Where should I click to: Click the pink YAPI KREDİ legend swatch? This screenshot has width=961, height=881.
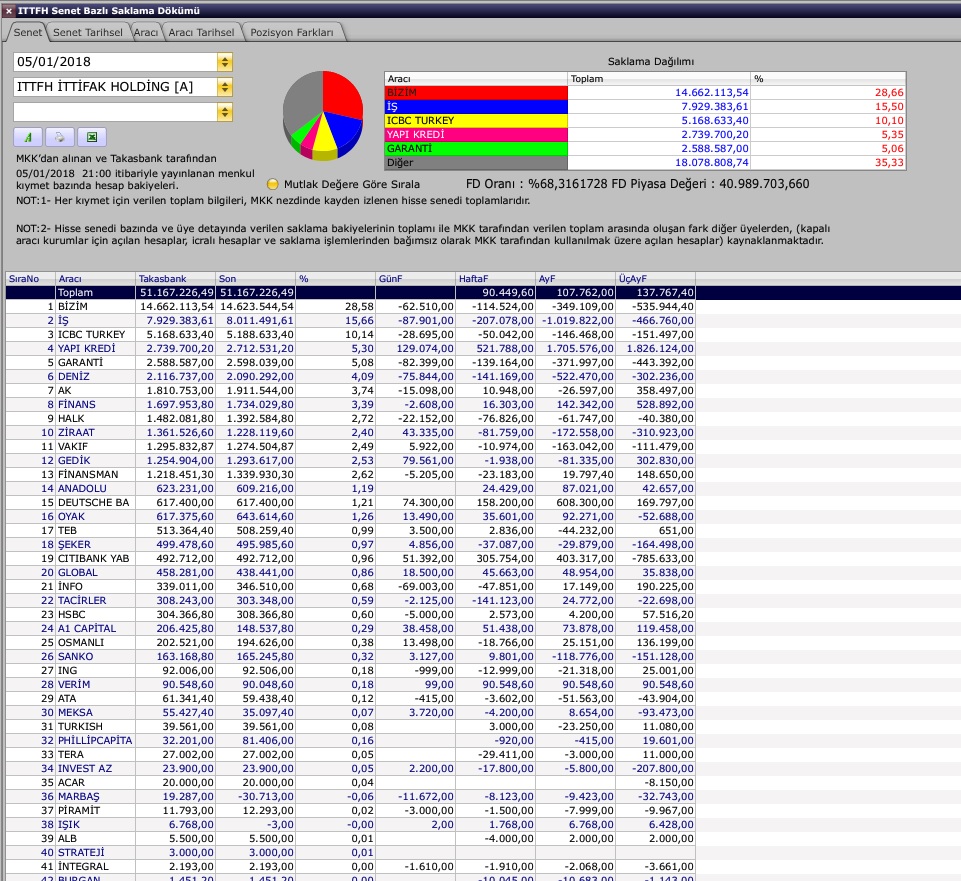coord(476,135)
